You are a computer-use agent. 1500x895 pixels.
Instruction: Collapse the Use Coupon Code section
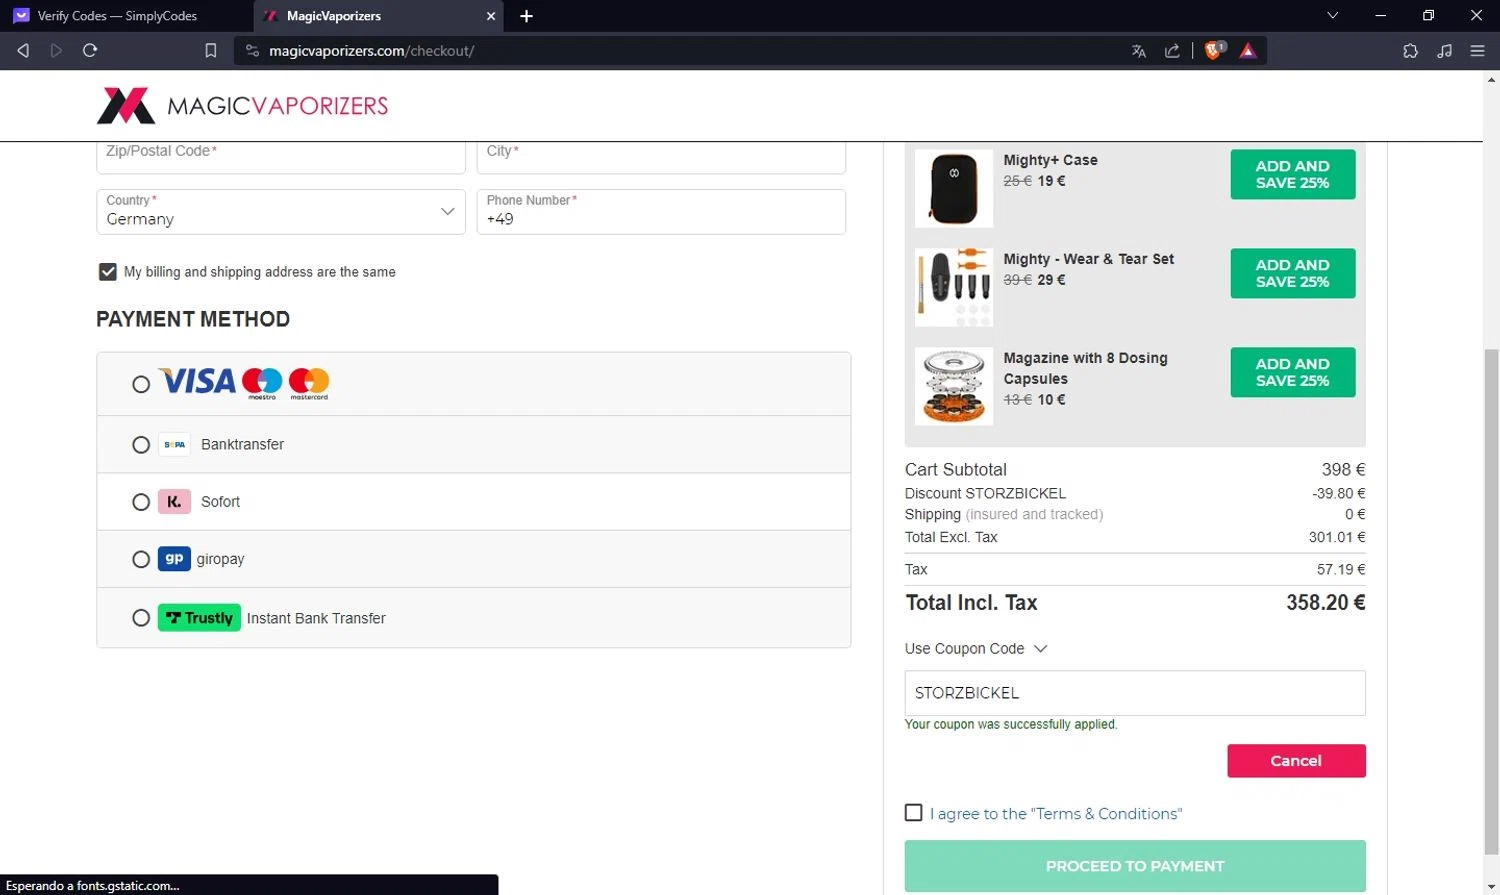click(976, 649)
